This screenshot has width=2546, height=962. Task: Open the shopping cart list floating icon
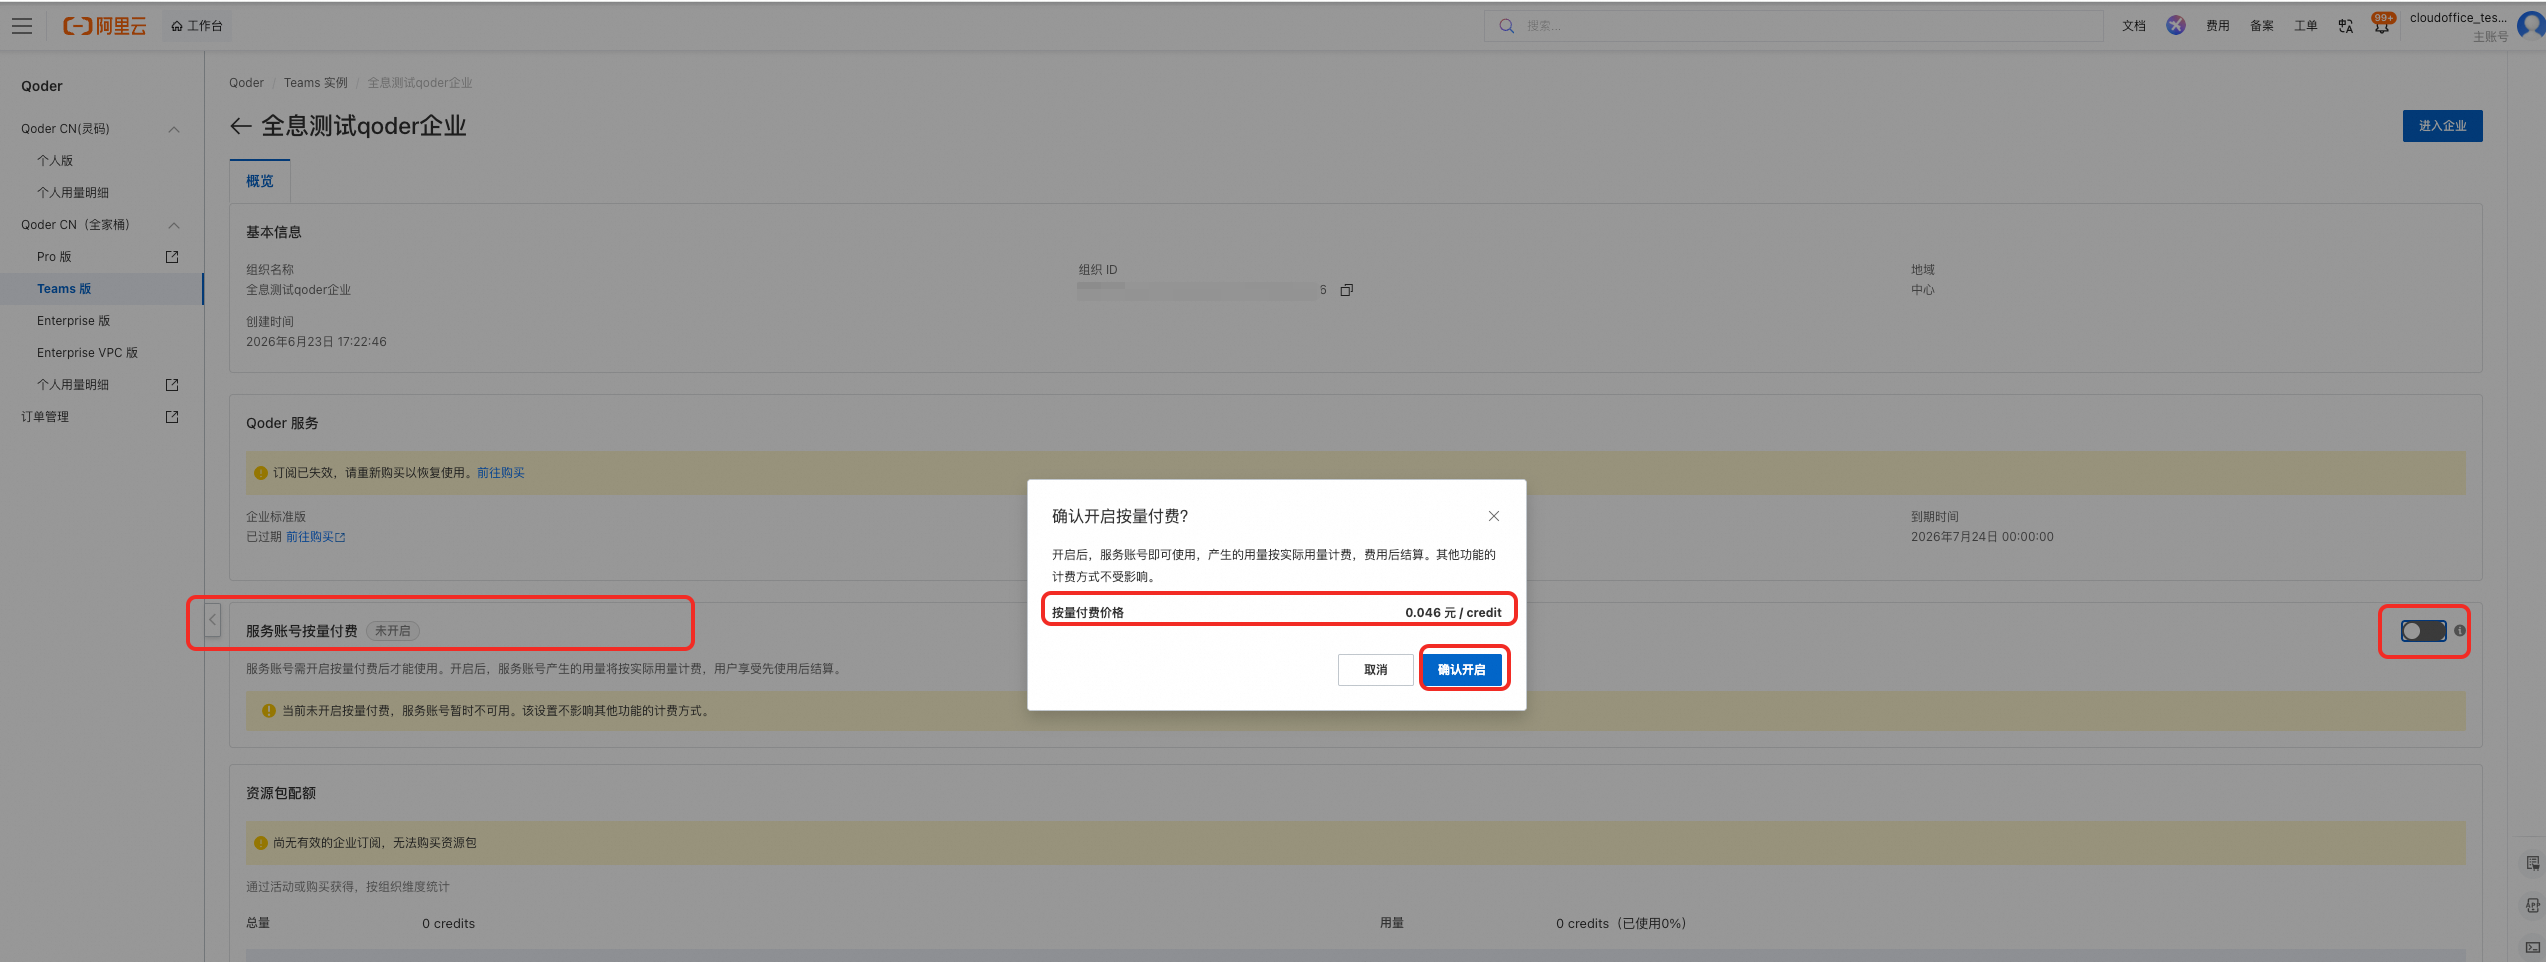pyautogui.click(x=2532, y=863)
